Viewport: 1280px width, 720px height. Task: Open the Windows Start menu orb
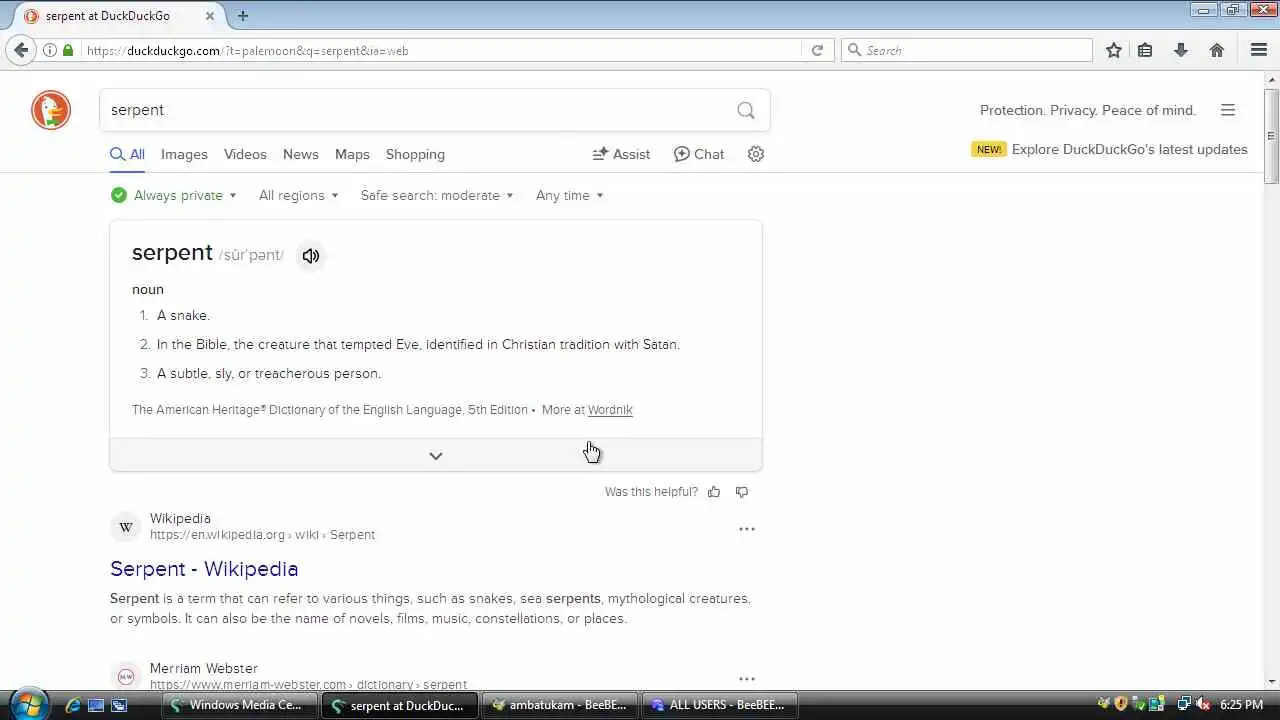point(27,704)
